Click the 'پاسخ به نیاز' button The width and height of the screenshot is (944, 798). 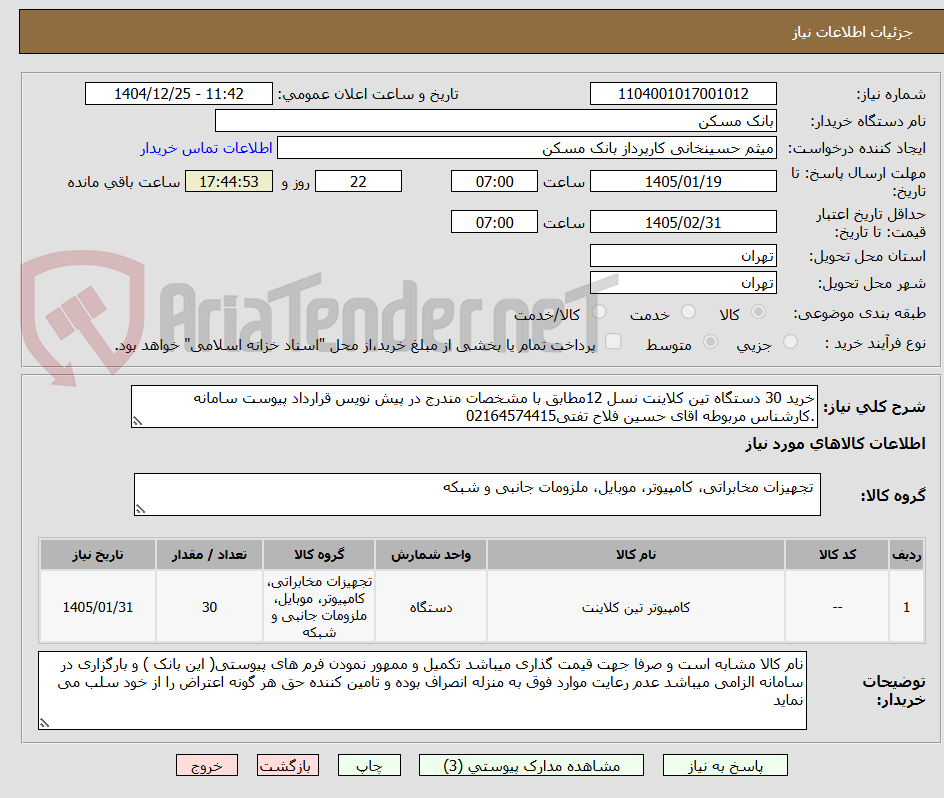[x=725, y=765]
